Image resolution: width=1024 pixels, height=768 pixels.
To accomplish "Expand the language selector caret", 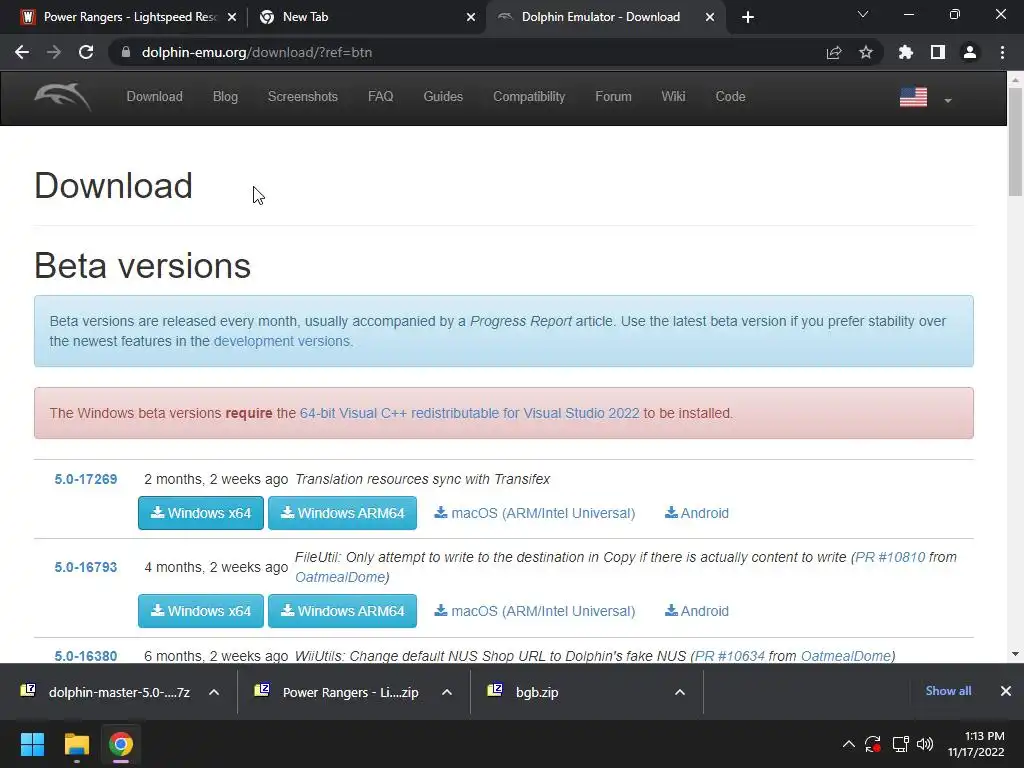I will [948, 101].
